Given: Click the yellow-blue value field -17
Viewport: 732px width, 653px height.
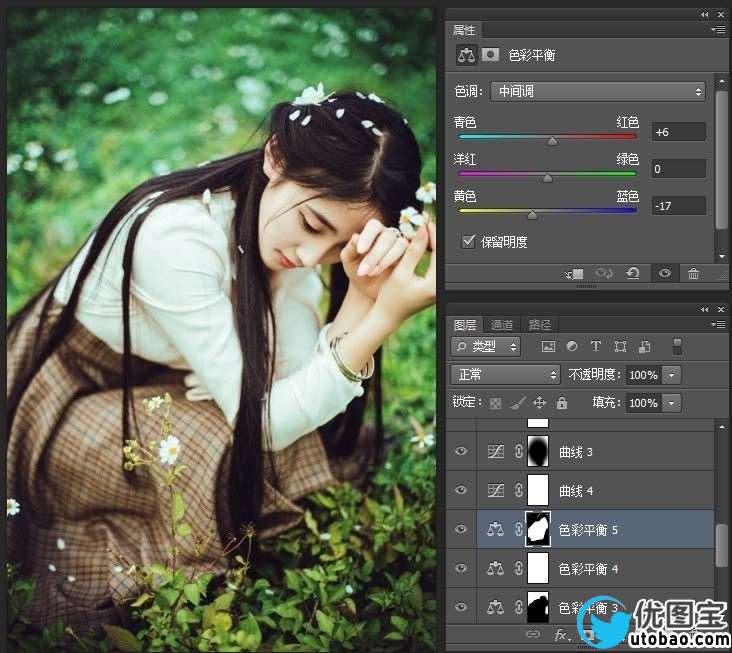Looking at the screenshot, I should point(678,206).
